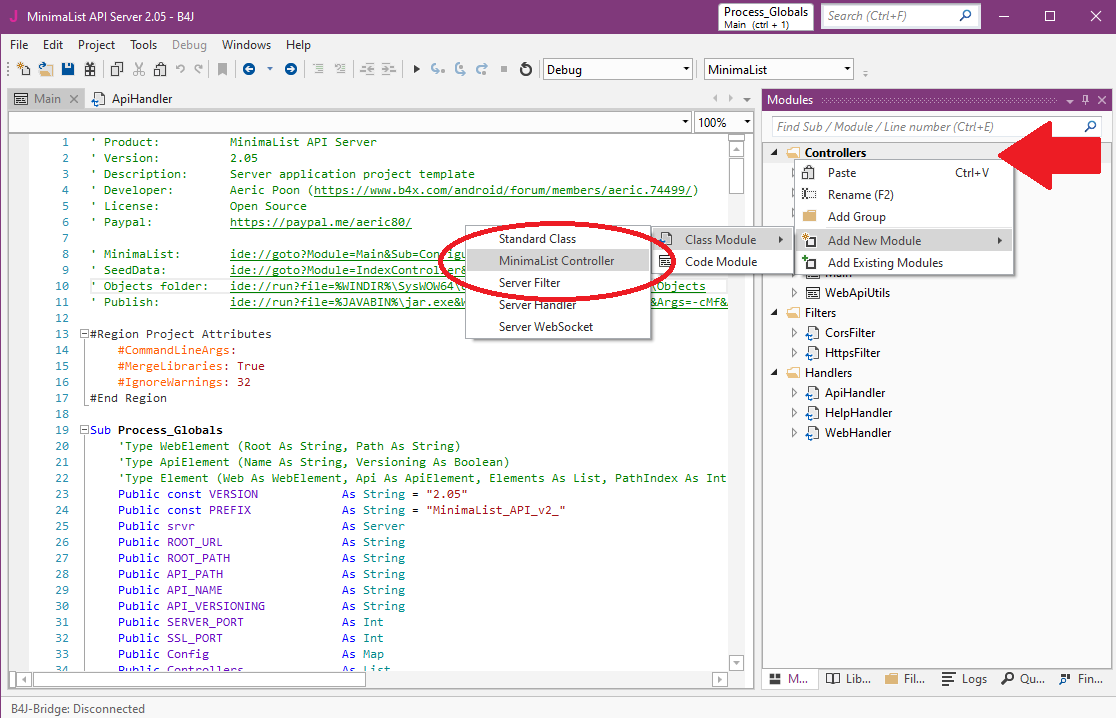
Task: Open the paypal.me/aeric80 link
Action: (320, 222)
